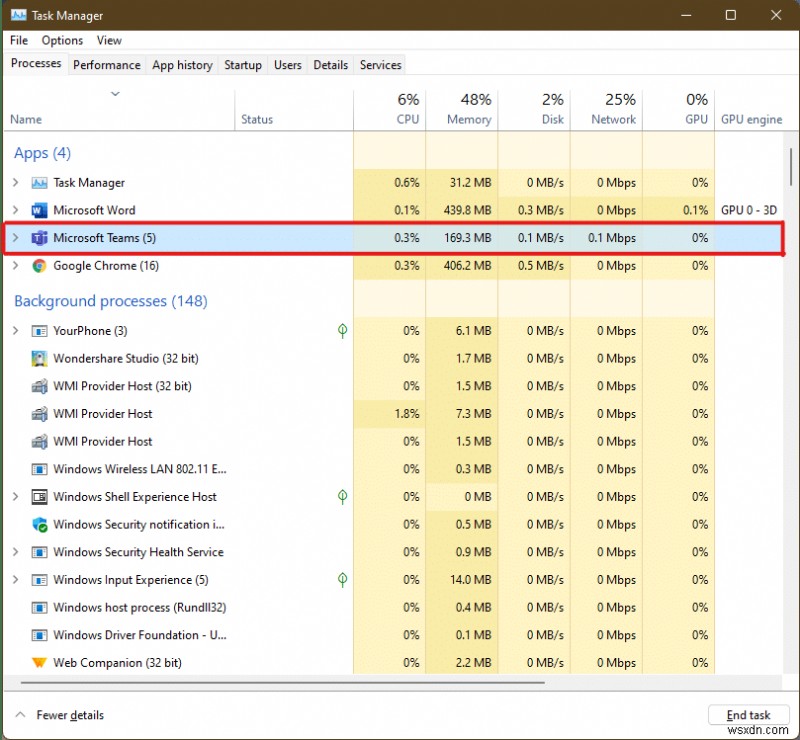800x740 pixels.
Task: Click the eco leaf icon beside Windows Input Experience
Action: (x=342, y=579)
